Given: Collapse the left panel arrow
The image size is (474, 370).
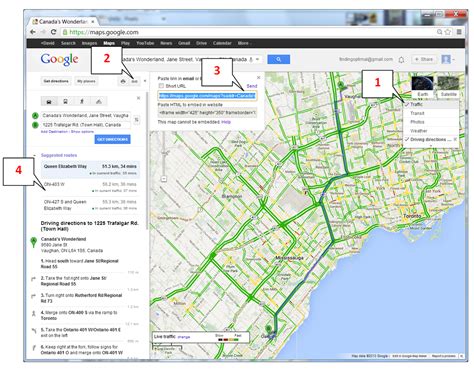Looking at the screenshot, I should point(145,81).
